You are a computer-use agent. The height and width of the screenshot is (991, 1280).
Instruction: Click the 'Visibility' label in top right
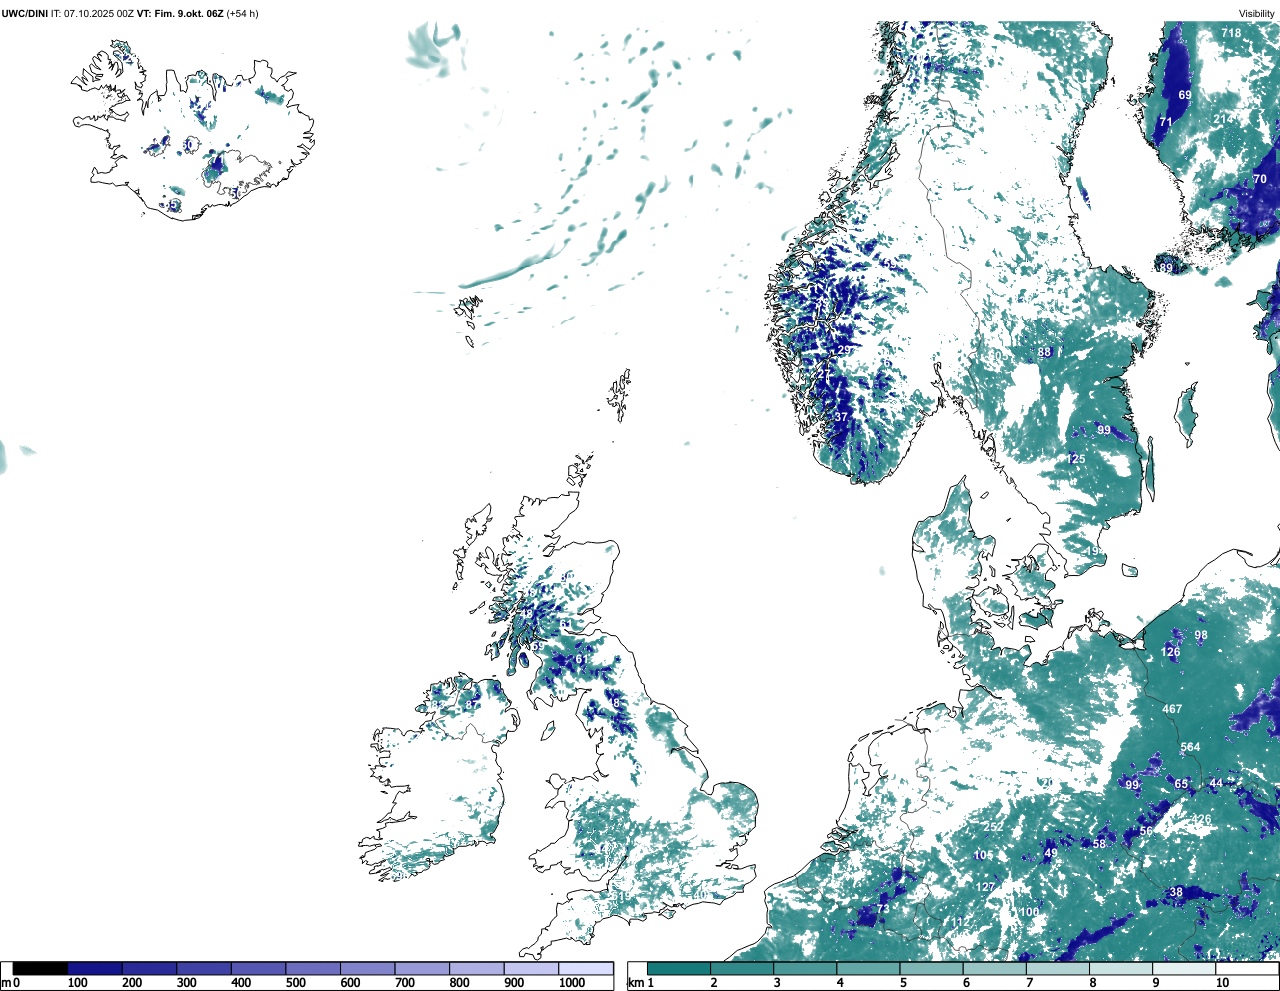(x=1257, y=14)
